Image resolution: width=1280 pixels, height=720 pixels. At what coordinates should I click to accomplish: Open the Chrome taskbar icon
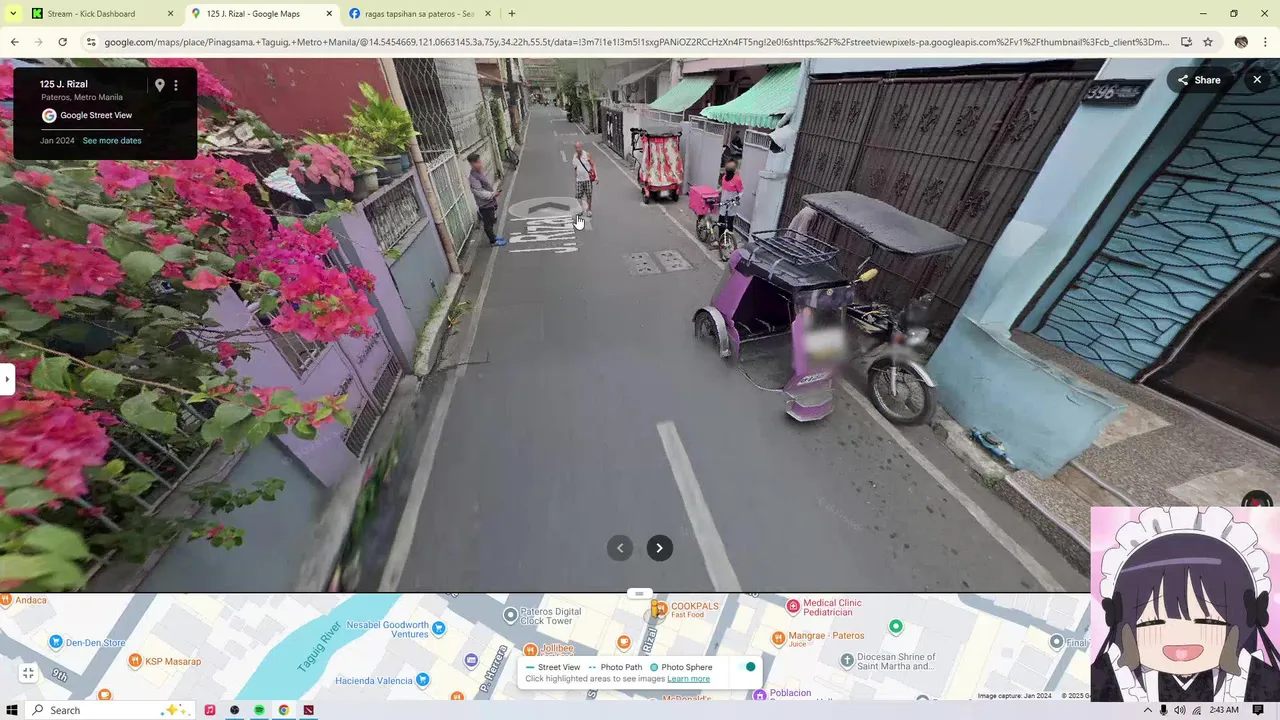tap(284, 710)
